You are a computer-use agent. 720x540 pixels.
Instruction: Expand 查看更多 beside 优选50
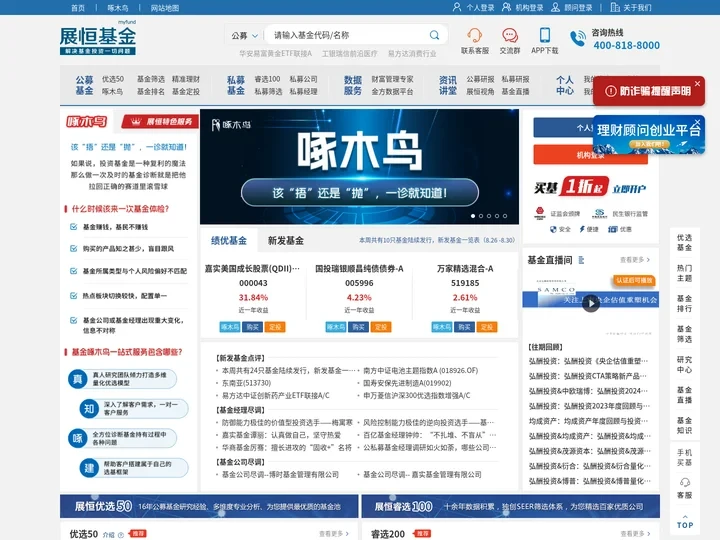[x=334, y=534]
